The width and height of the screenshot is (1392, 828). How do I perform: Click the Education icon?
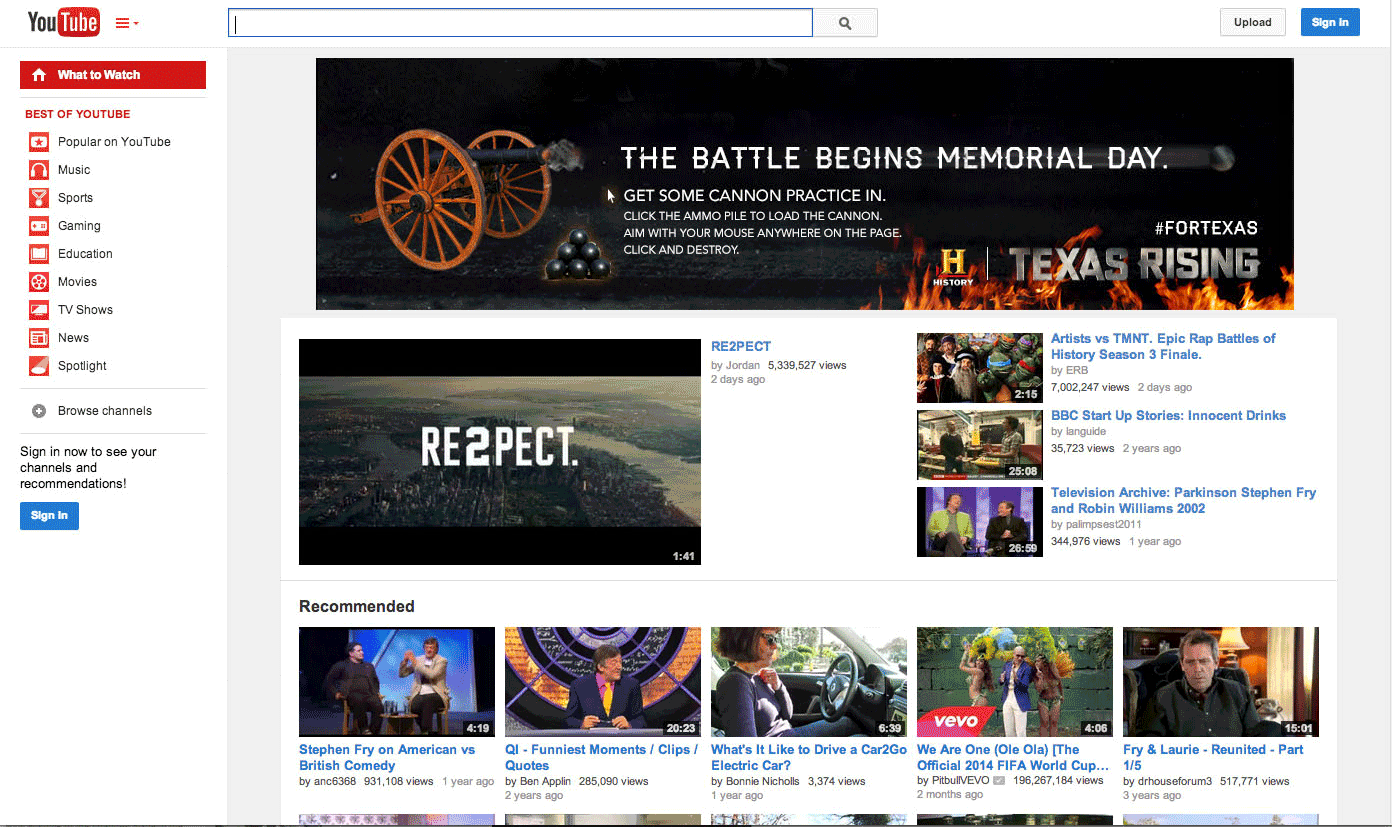coord(39,254)
